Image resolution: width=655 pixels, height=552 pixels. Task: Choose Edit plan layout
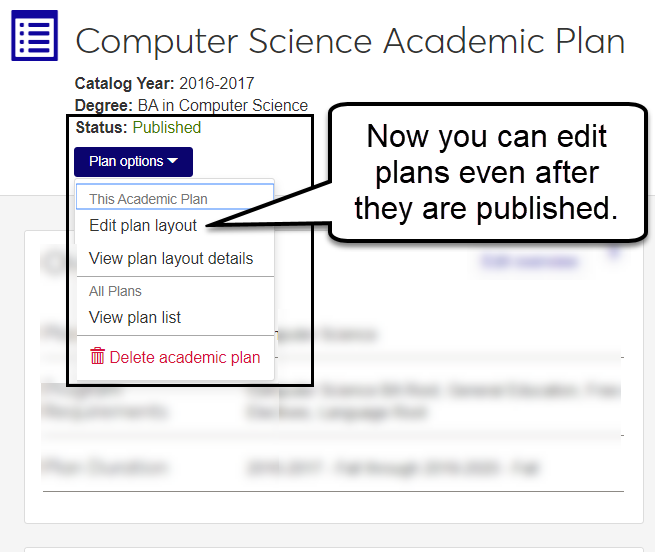coord(143,226)
